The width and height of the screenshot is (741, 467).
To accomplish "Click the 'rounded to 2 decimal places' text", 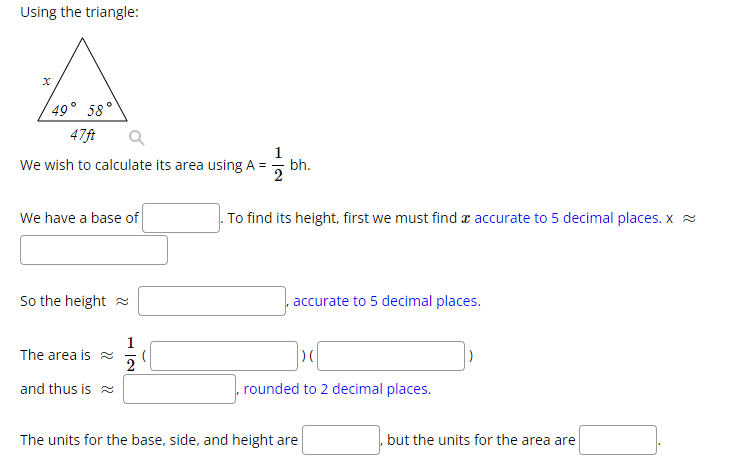I will [337, 389].
